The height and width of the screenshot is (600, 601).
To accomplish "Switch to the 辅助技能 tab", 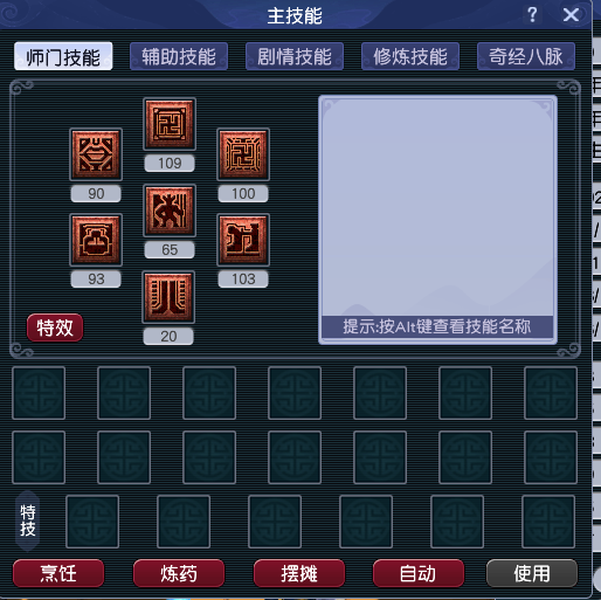I will pyautogui.click(x=179, y=56).
